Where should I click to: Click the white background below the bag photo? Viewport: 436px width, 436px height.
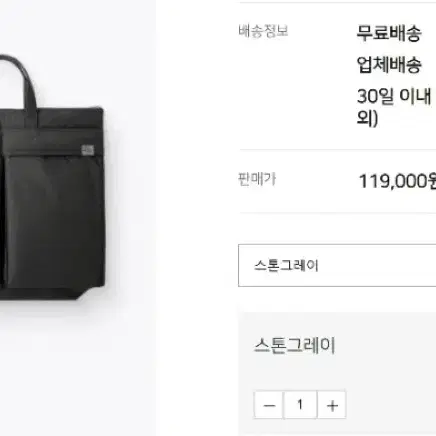point(77,367)
